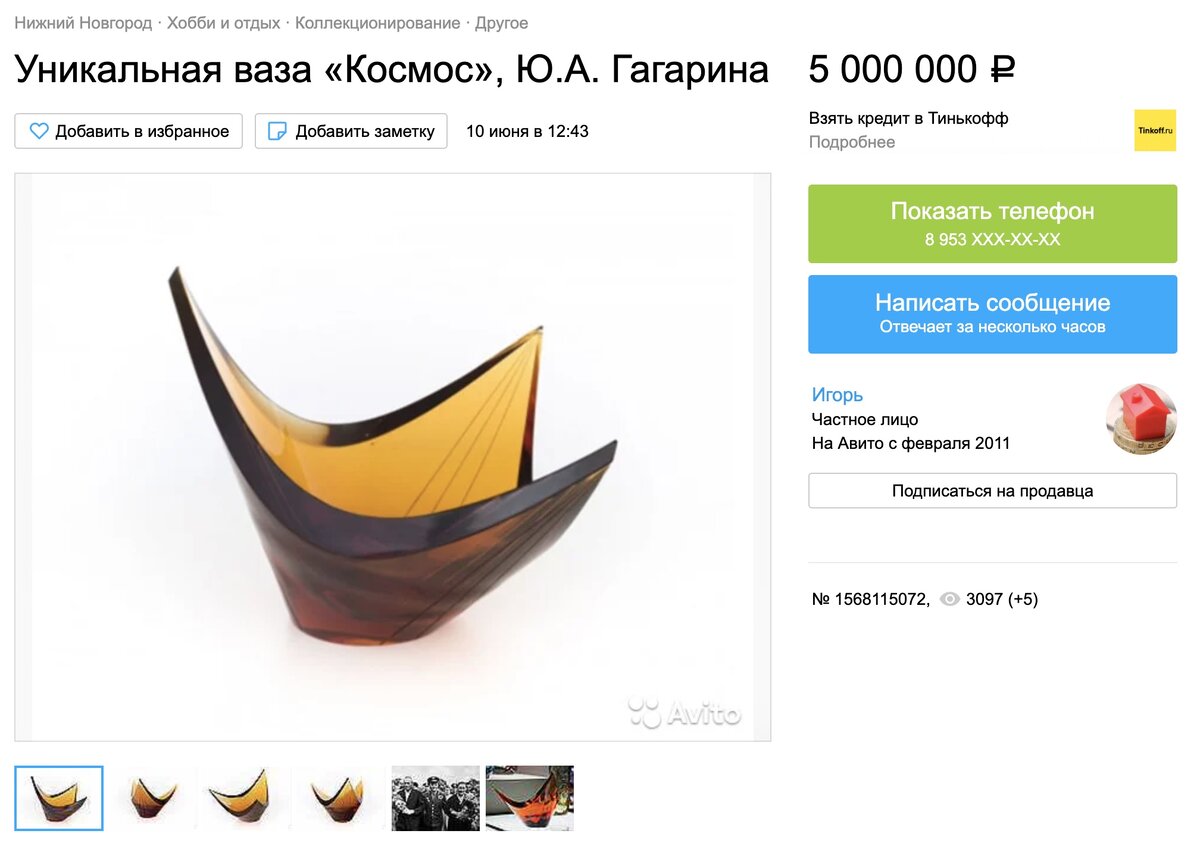Open seller profile link Игорь
Viewport: 1200px width, 843px height.
click(x=837, y=395)
